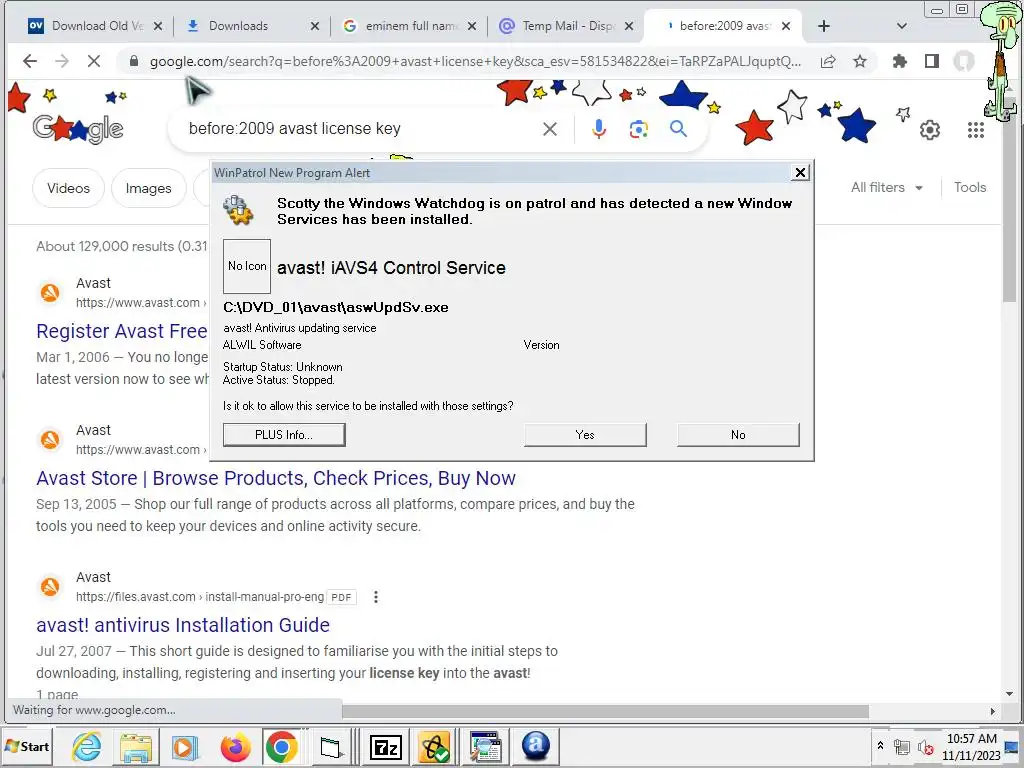Viewport: 1024px width, 768px height.
Task: Expand the tab search dropdown chevron
Action: [x=902, y=26]
